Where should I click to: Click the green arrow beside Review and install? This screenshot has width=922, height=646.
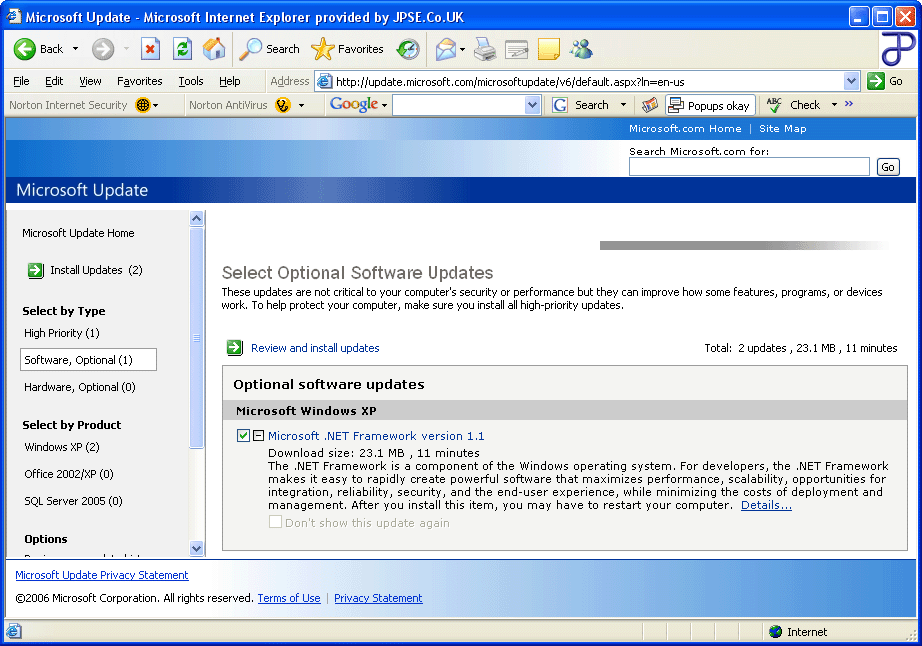pos(235,348)
